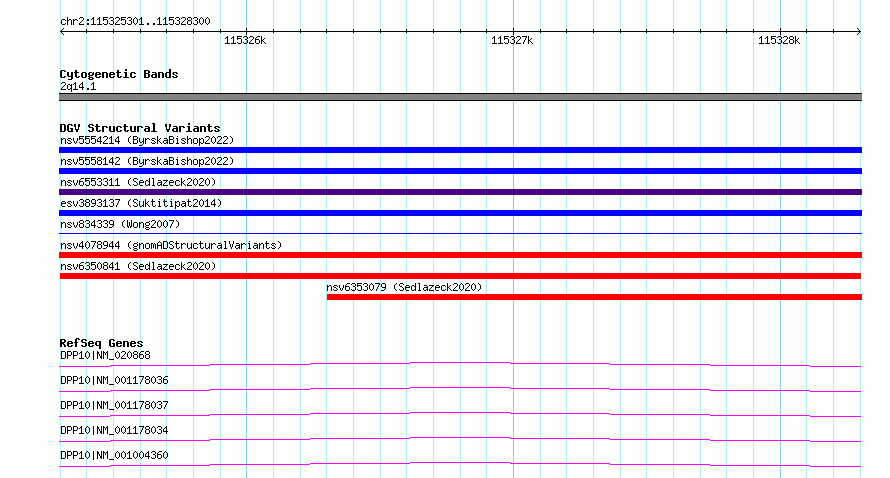The height and width of the screenshot is (478, 890).
Task: Click the red bar for nsv4078944
Action: point(460,255)
